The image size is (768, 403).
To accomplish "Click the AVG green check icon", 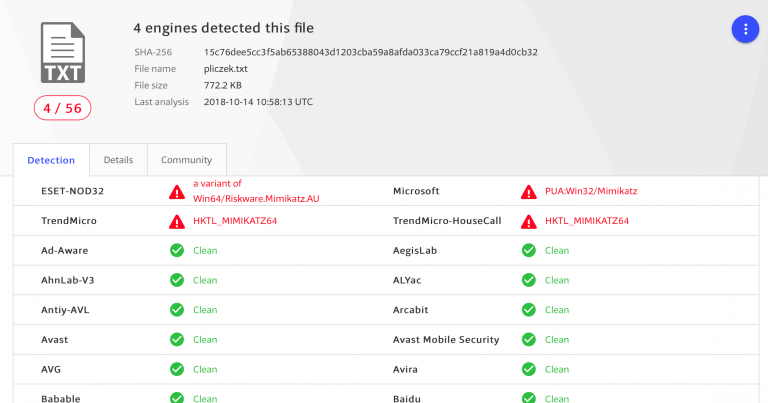I will 177,369.
